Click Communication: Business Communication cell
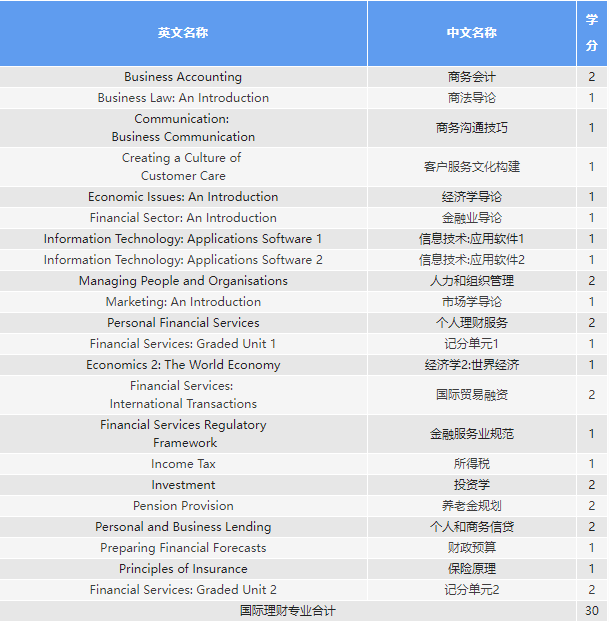This screenshot has width=609, height=622. 183,128
